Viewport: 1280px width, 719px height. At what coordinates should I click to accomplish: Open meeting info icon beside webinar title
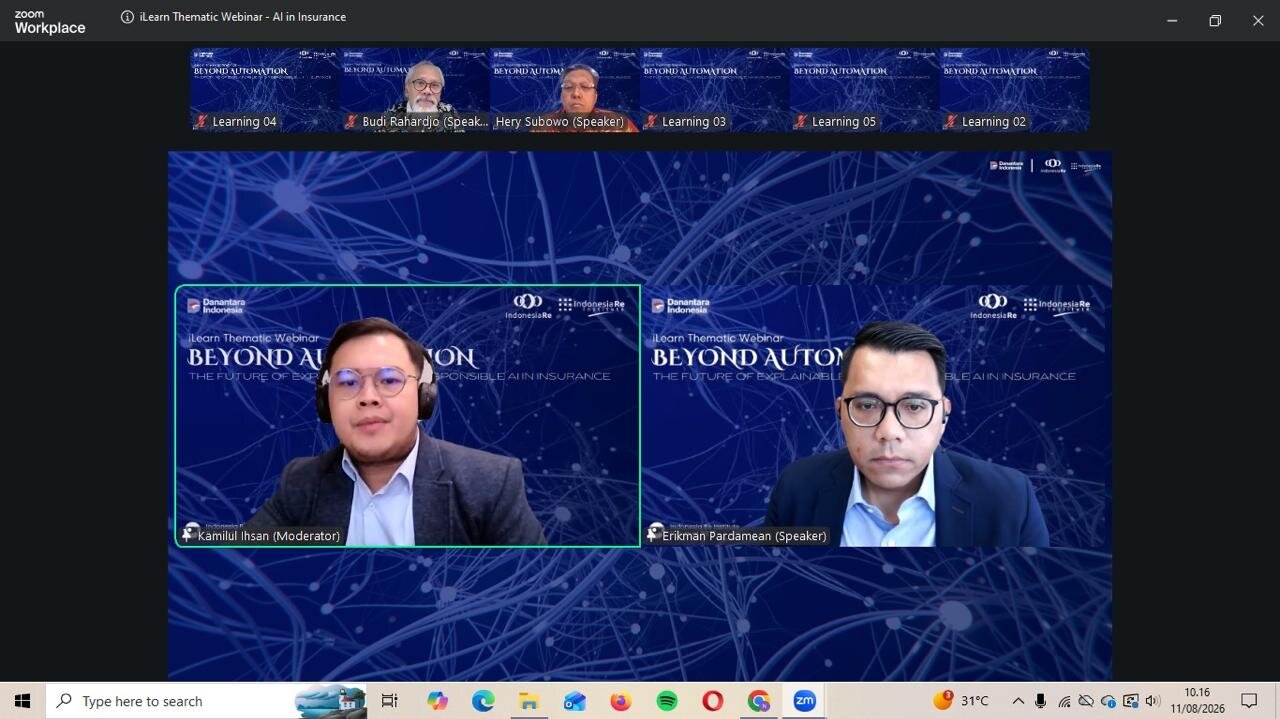click(127, 17)
